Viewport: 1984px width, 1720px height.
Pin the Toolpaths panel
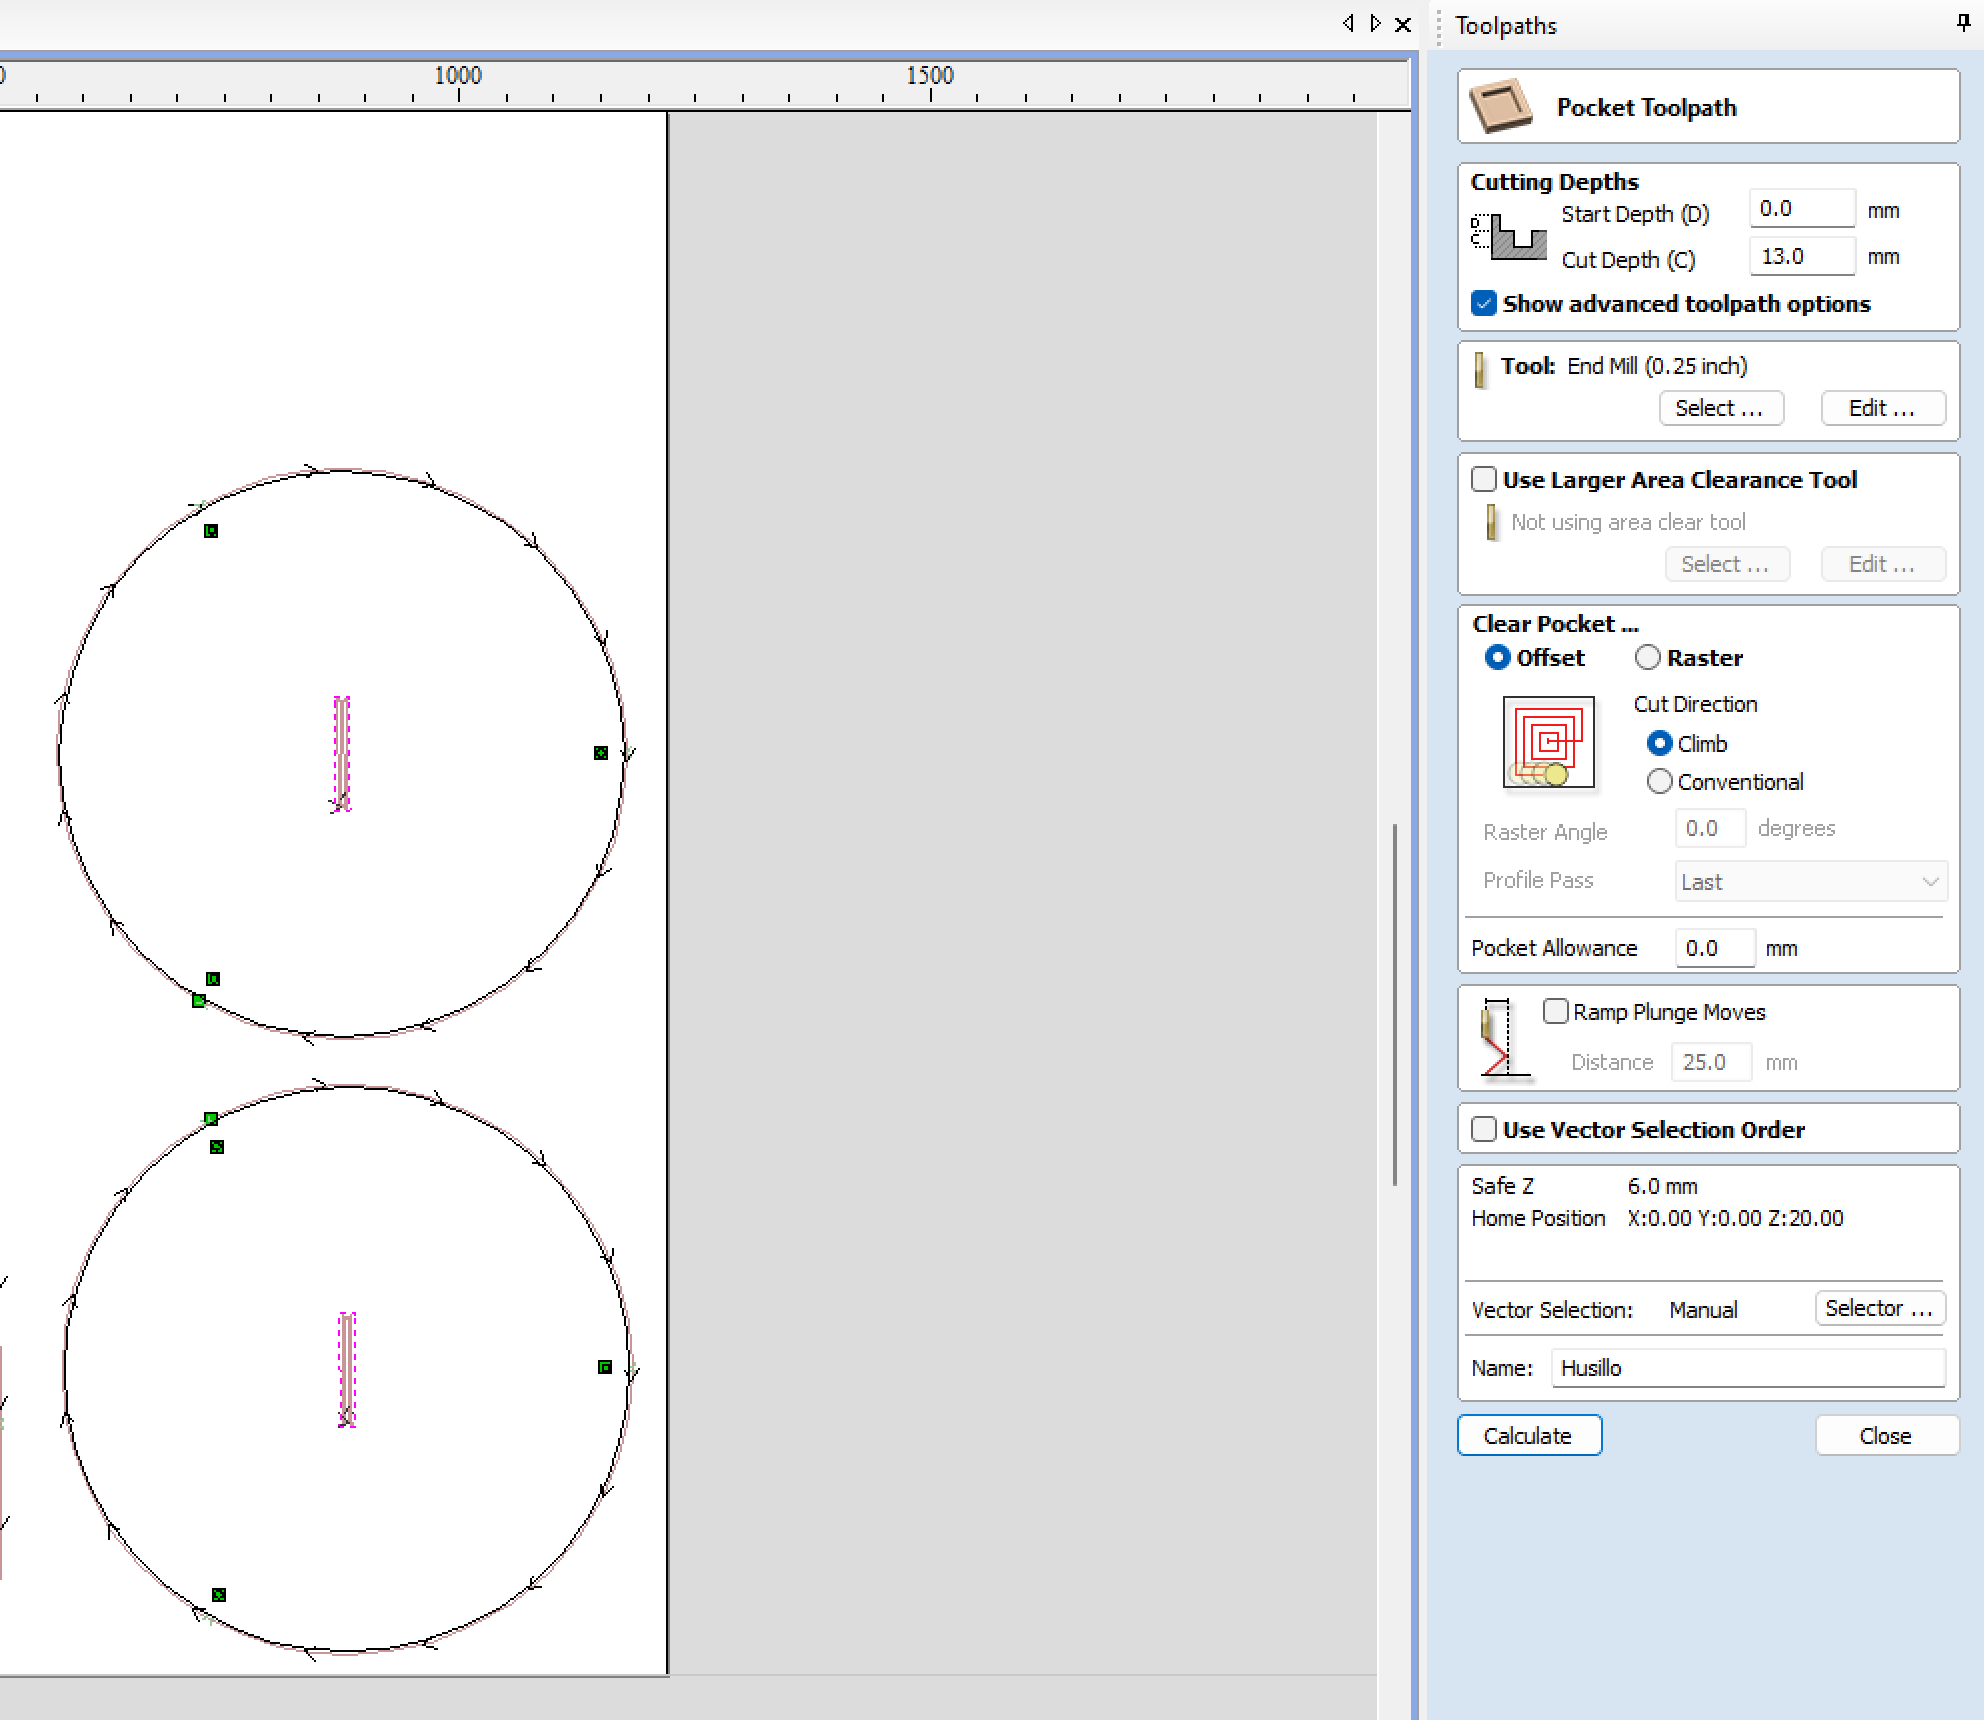click(1963, 24)
